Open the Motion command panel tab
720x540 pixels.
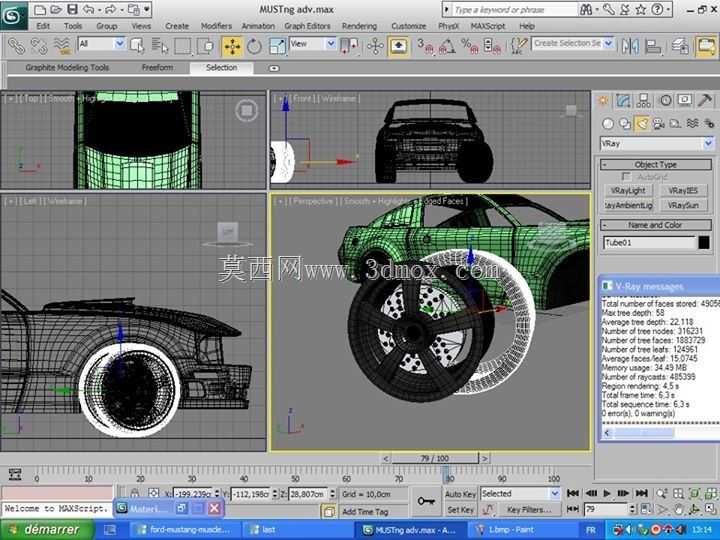(665, 101)
